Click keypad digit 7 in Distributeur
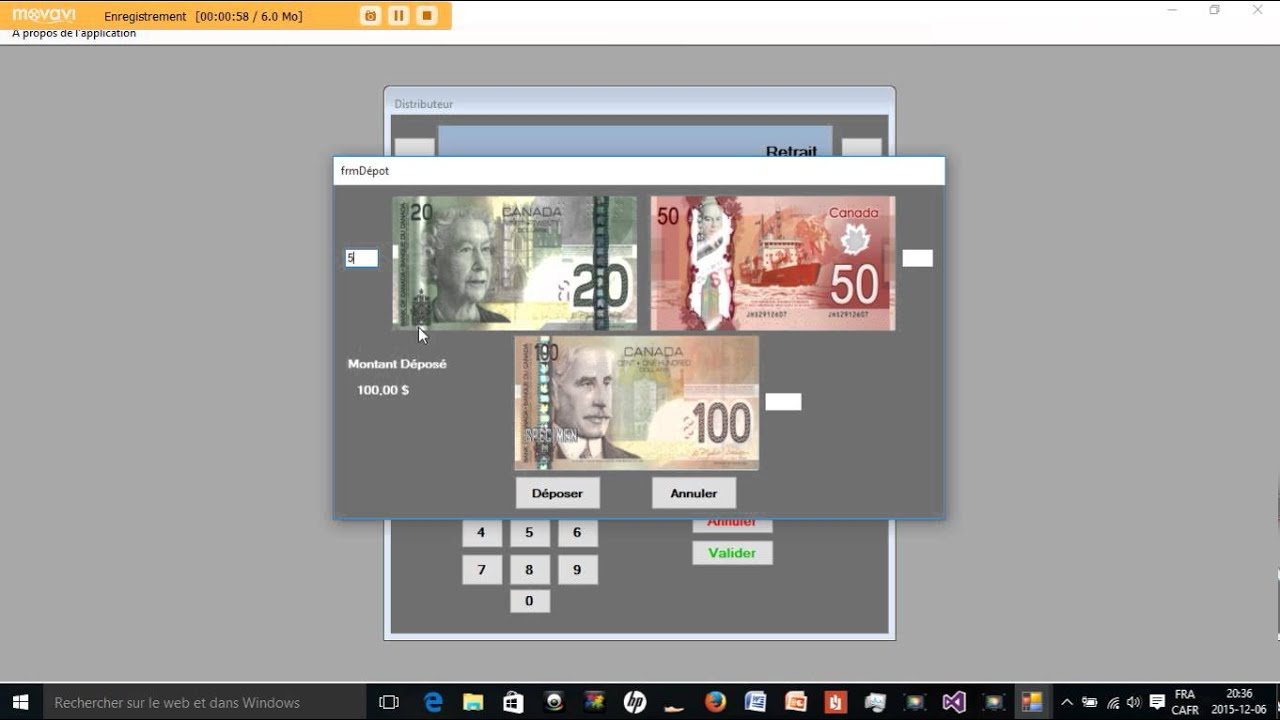Viewport: 1280px width, 720px height. point(481,570)
